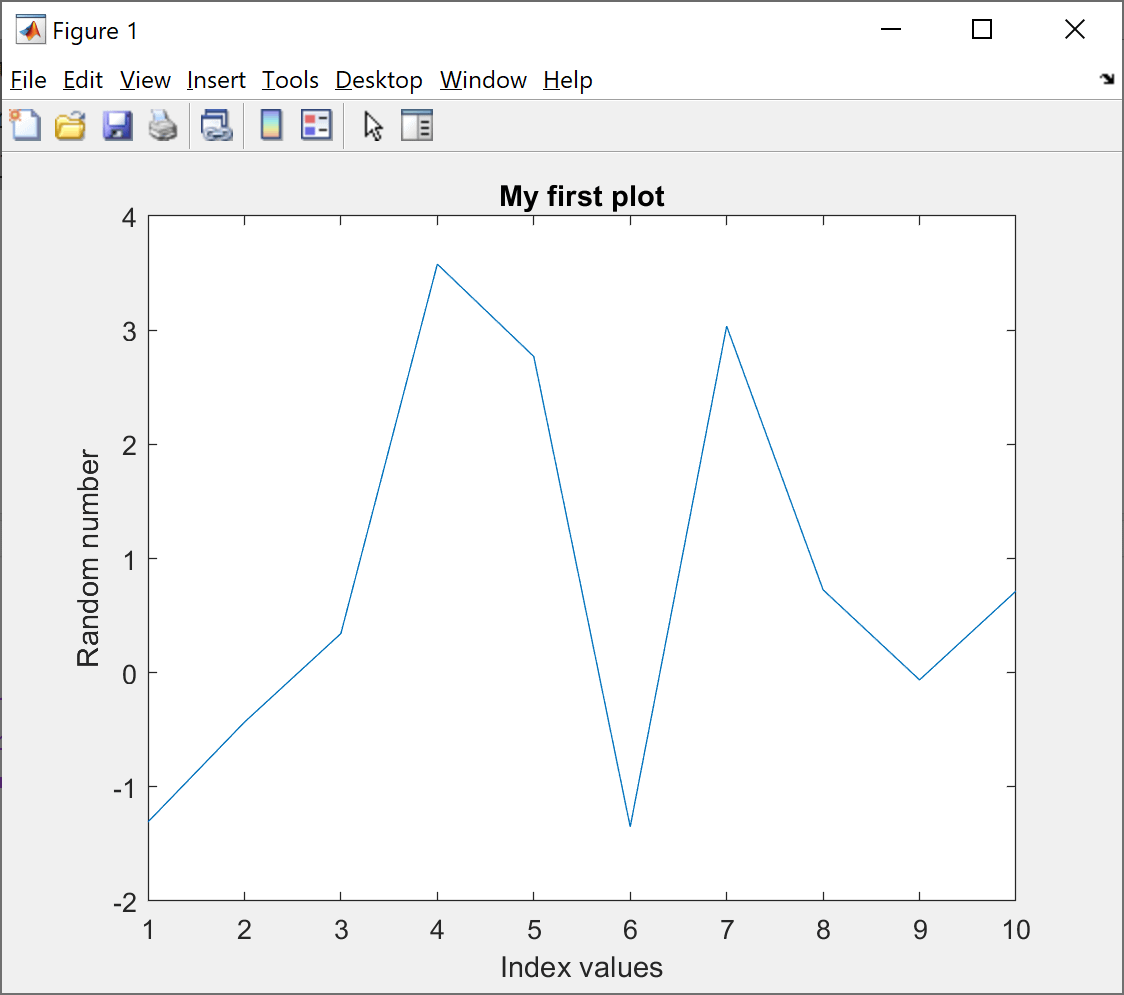The height and width of the screenshot is (995, 1124).
Task: Open a saved figure file
Action: [69, 125]
